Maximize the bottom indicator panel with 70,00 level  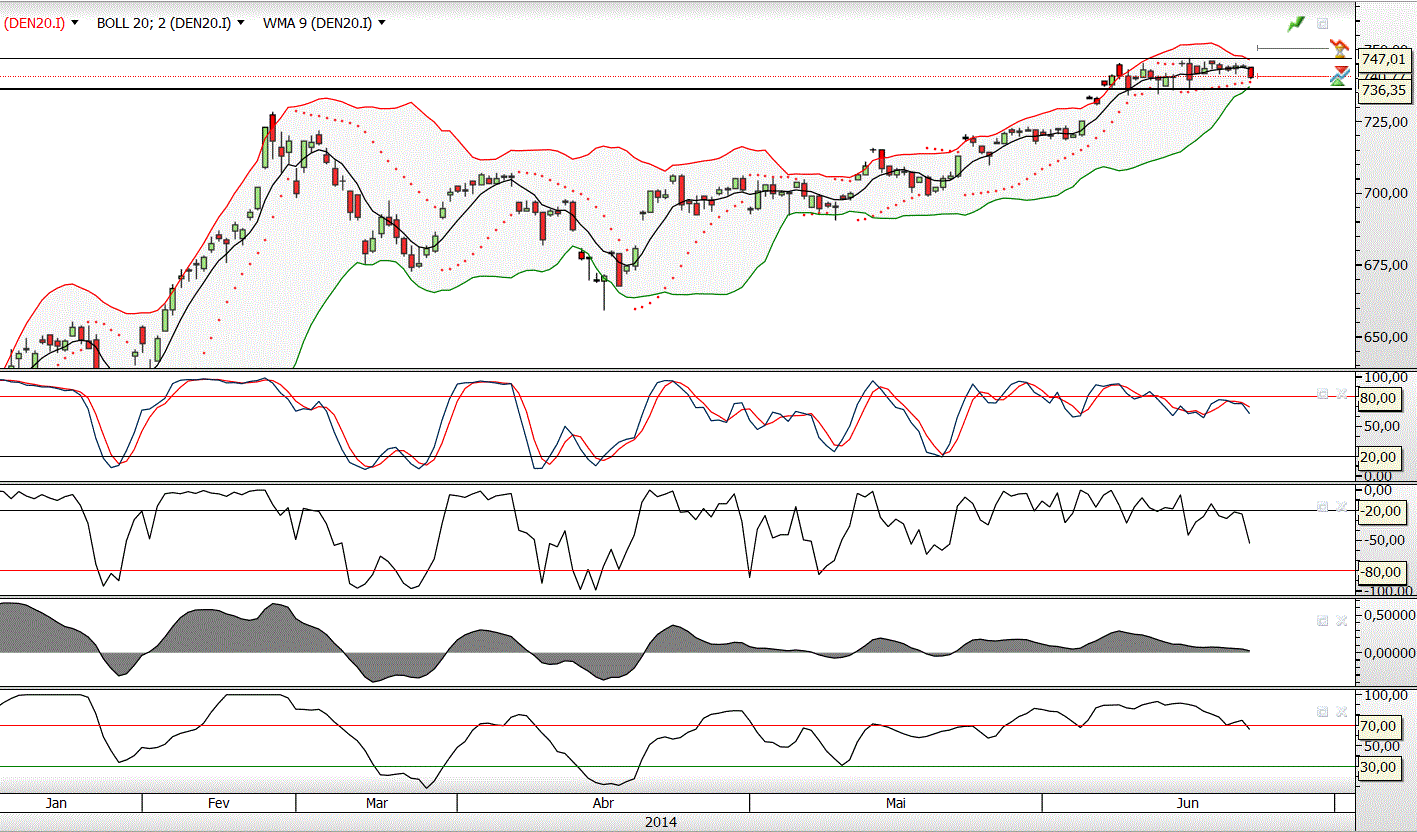(x=1322, y=712)
